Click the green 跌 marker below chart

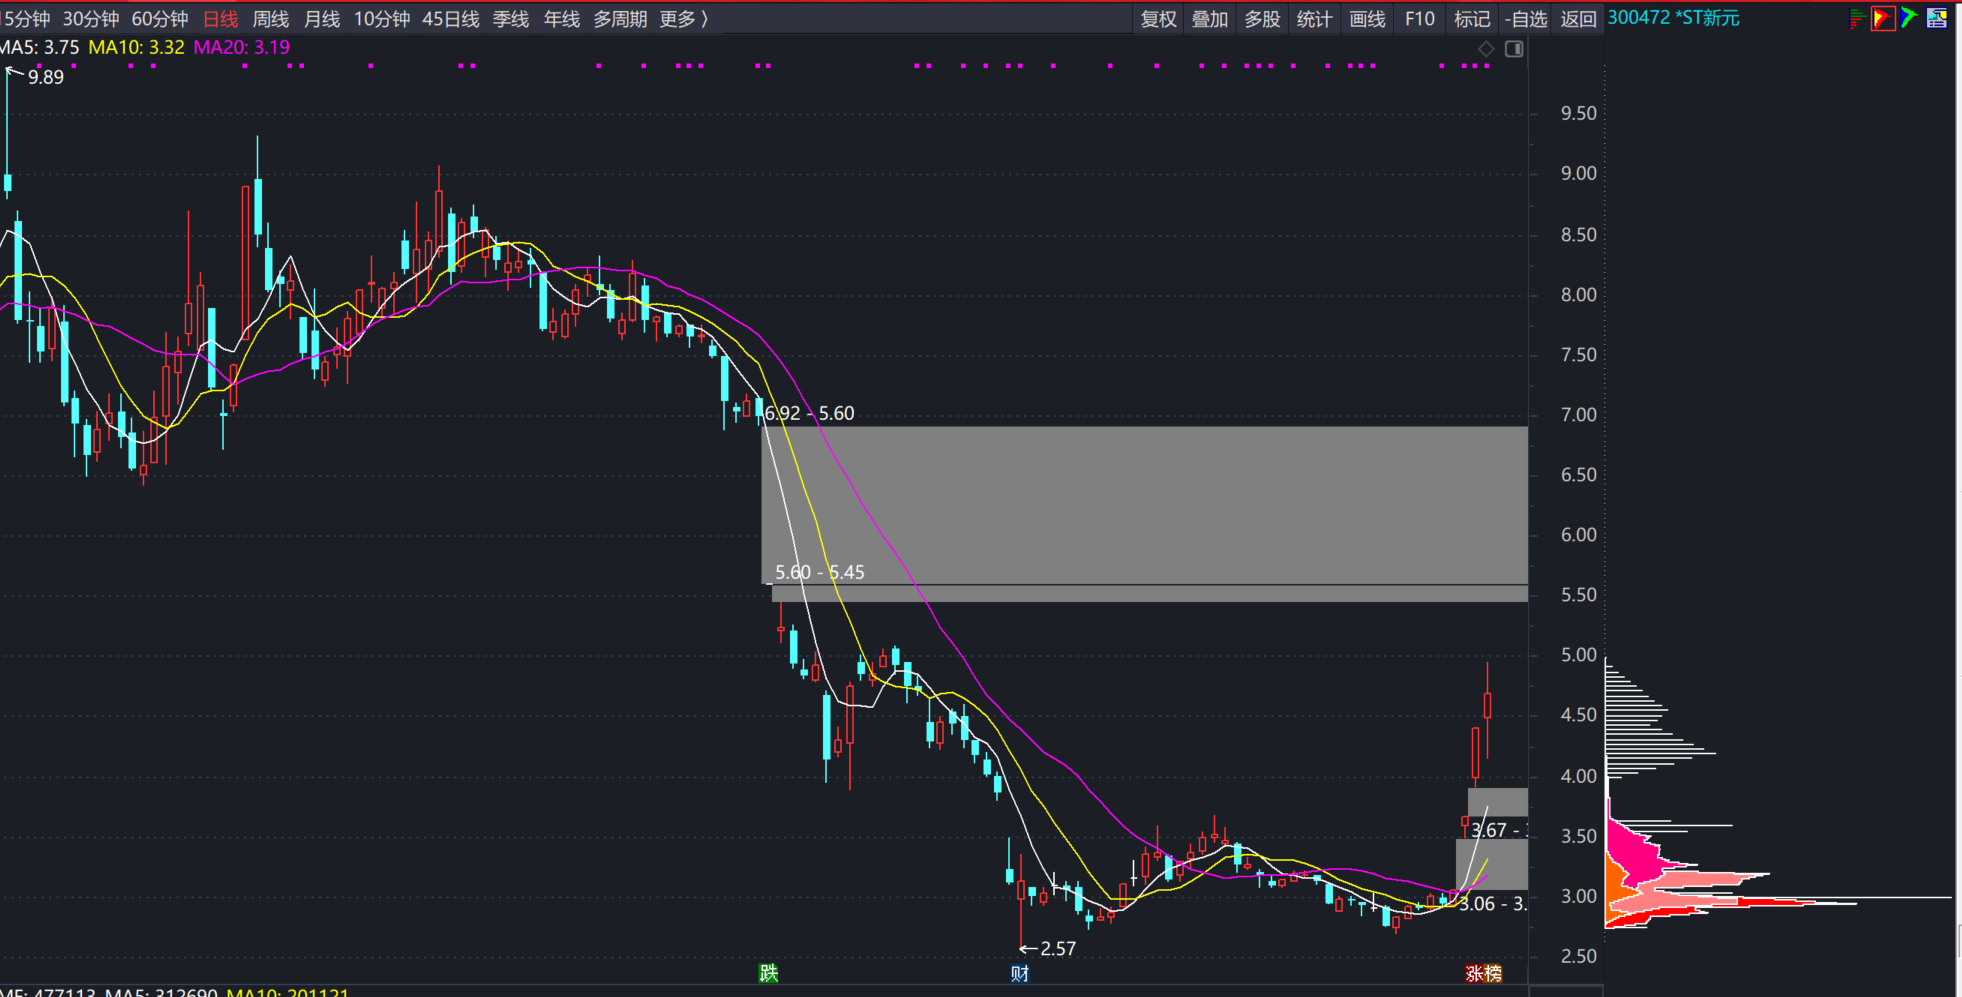click(x=768, y=973)
